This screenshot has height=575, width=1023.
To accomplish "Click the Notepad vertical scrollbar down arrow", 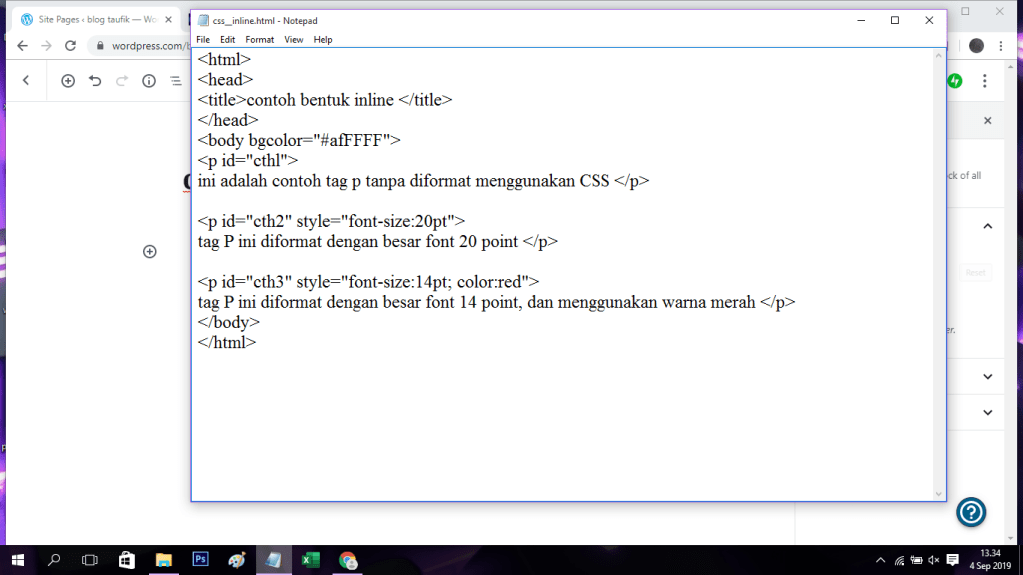I will click(938, 494).
